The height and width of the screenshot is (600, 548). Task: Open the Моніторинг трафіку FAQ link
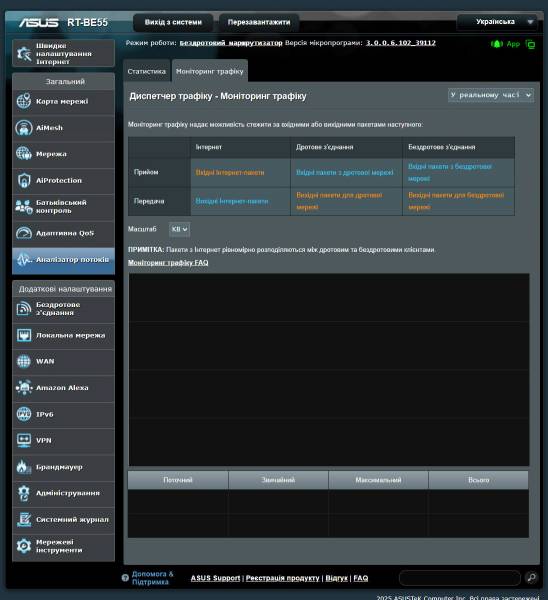pyautogui.click(x=168, y=262)
